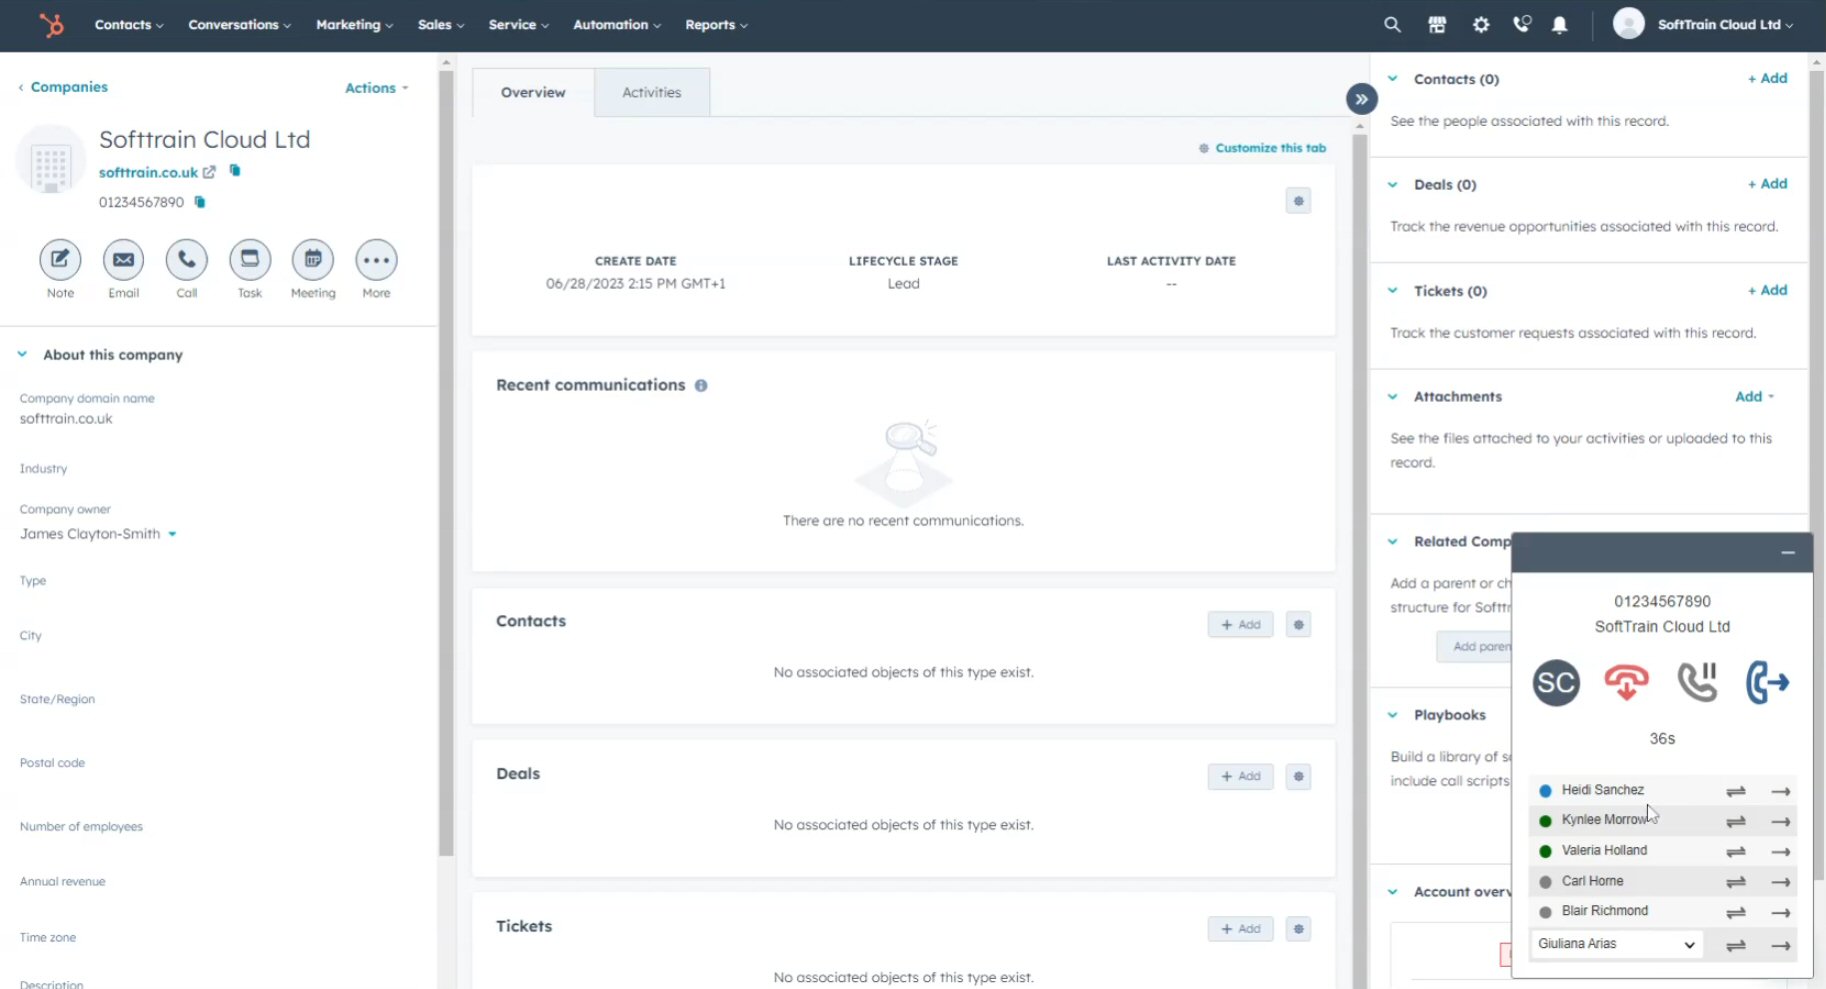Open the Automation menu
This screenshot has height=989, width=1826.
616,24
